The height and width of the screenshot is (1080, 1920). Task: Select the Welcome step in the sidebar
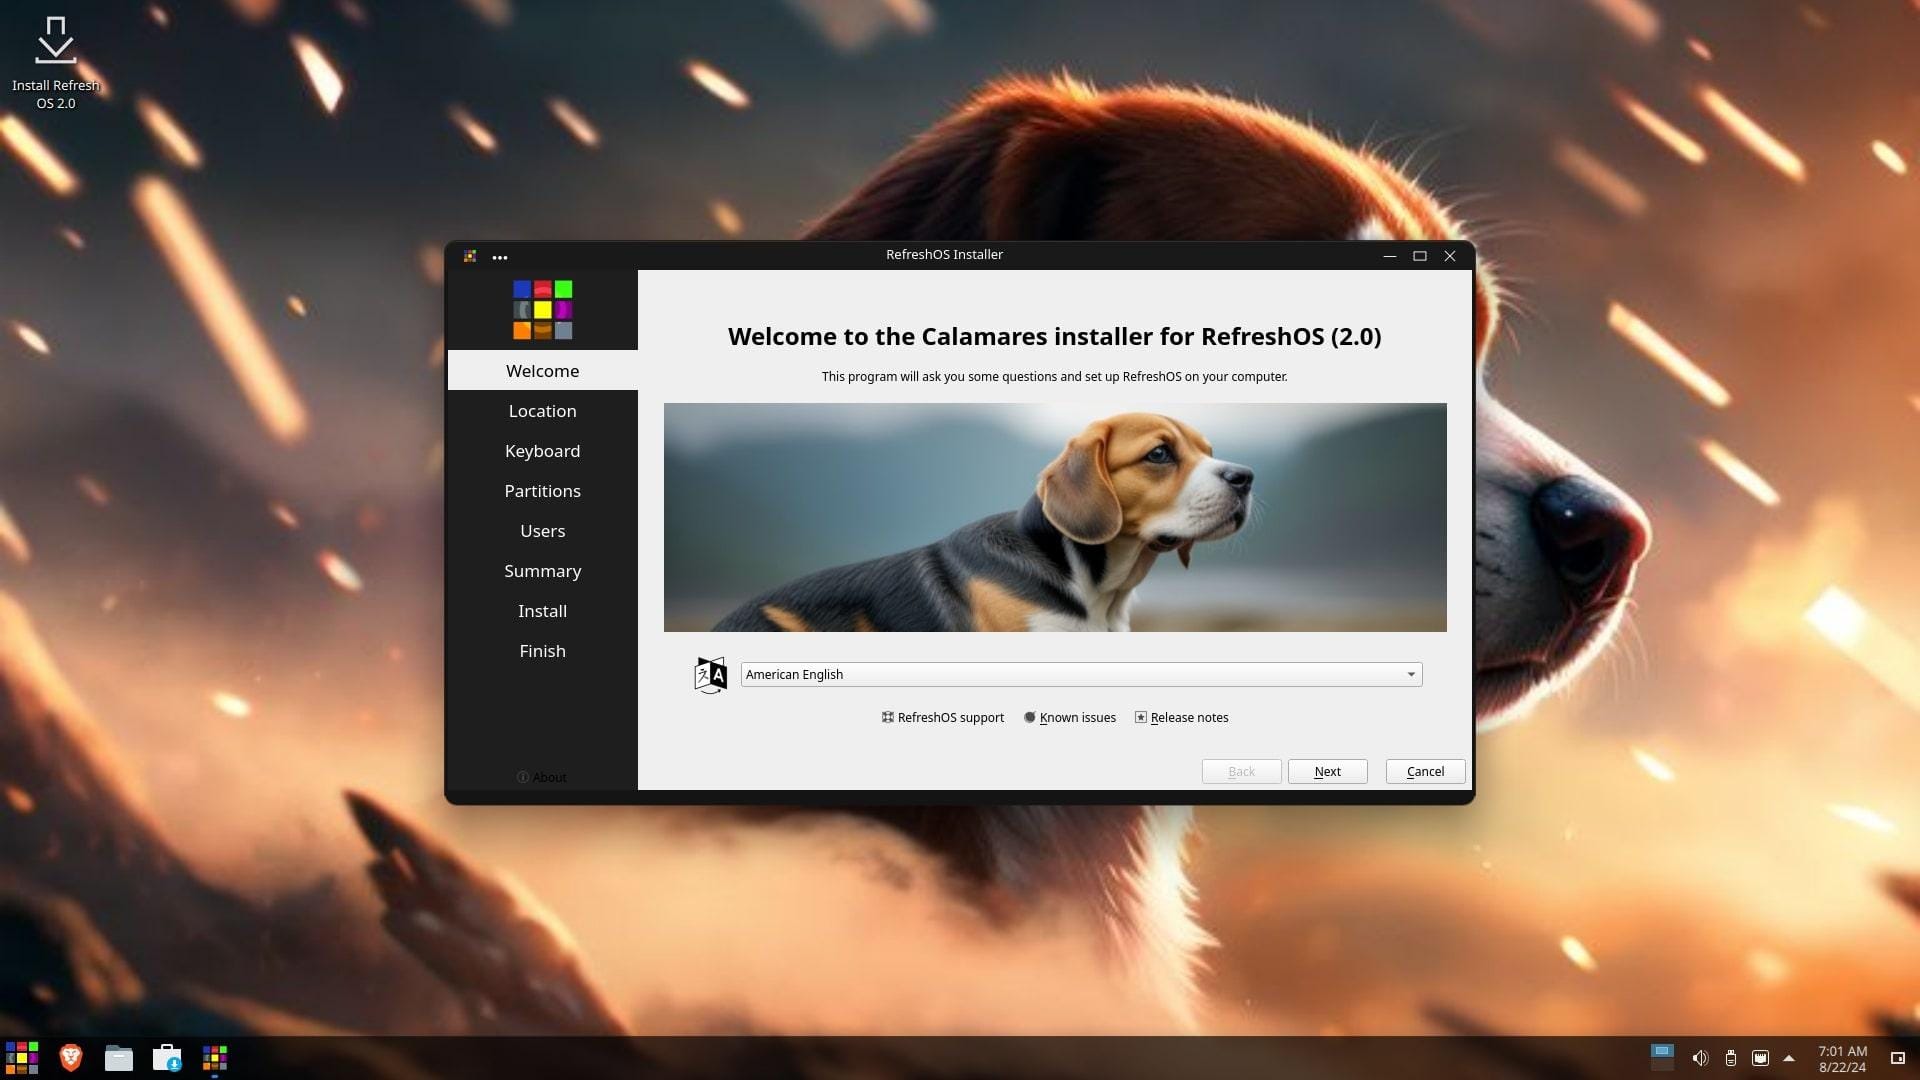[x=542, y=371]
